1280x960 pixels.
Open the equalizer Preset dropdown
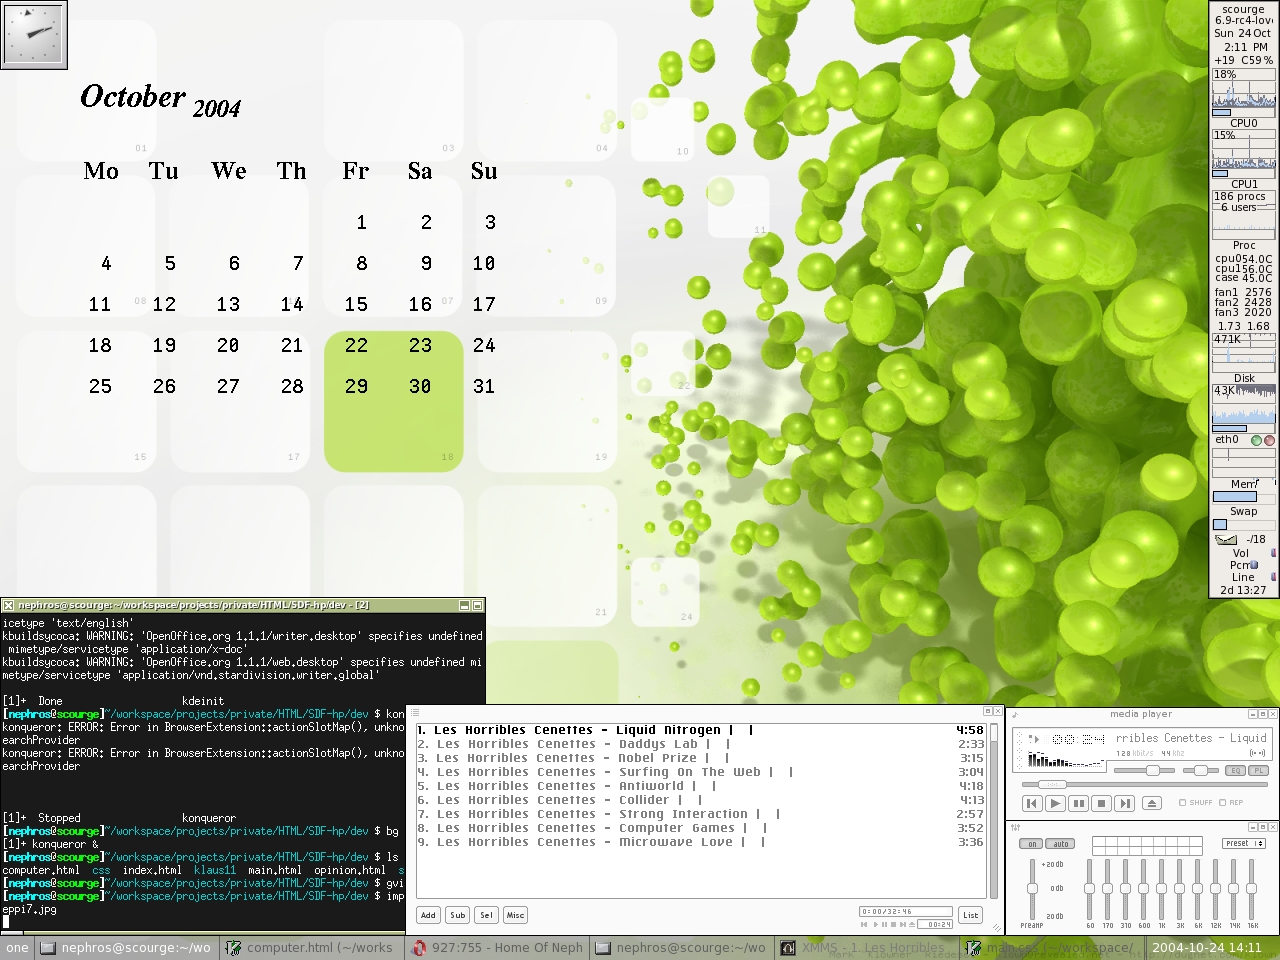coord(1244,843)
